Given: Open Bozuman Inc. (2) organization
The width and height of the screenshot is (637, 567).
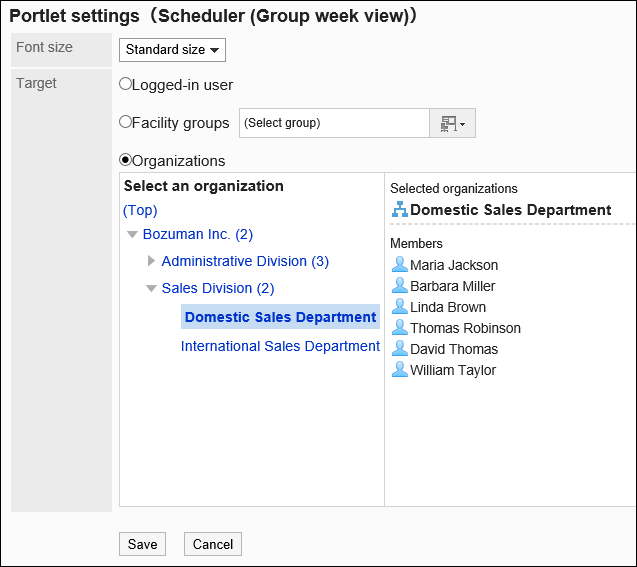Looking at the screenshot, I should (198, 234).
